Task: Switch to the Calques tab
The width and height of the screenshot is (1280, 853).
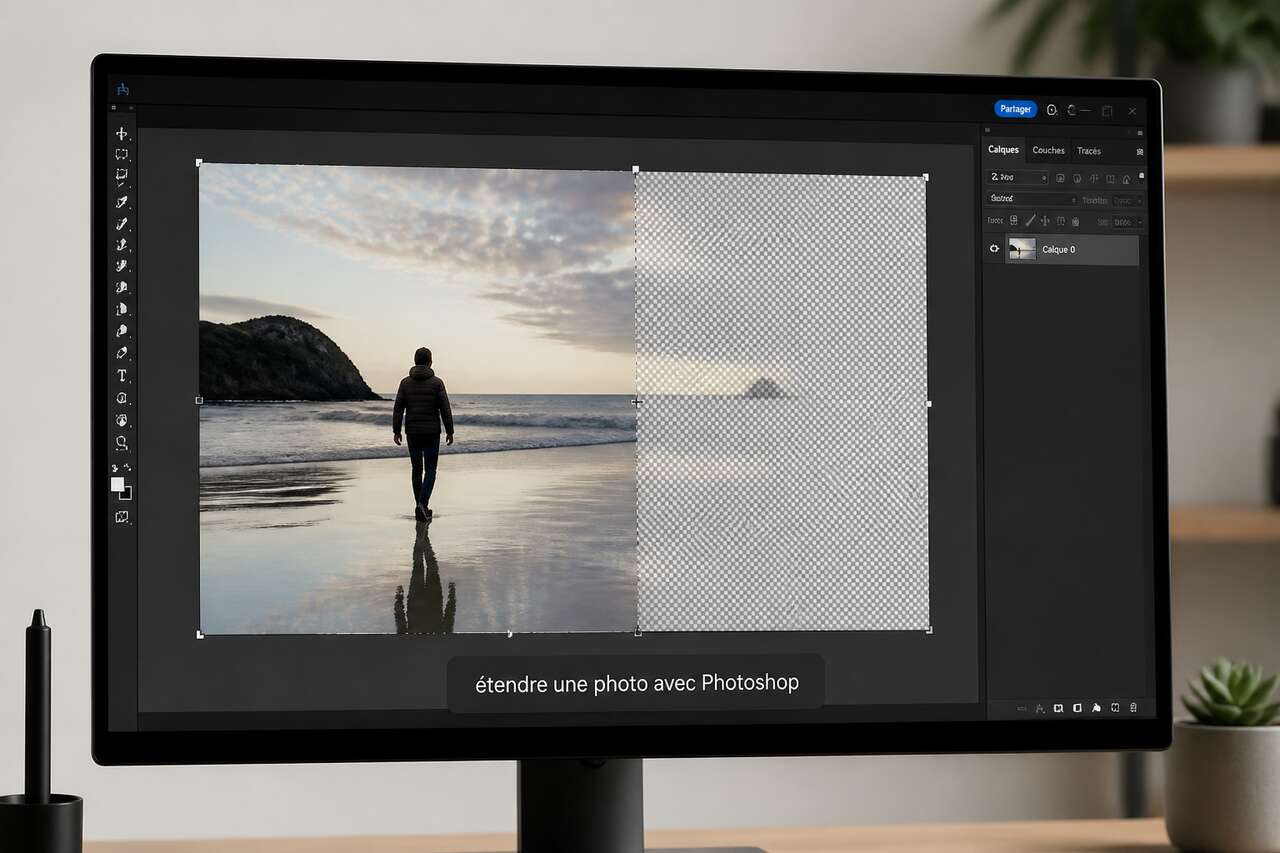Action: click(1003, 150)
